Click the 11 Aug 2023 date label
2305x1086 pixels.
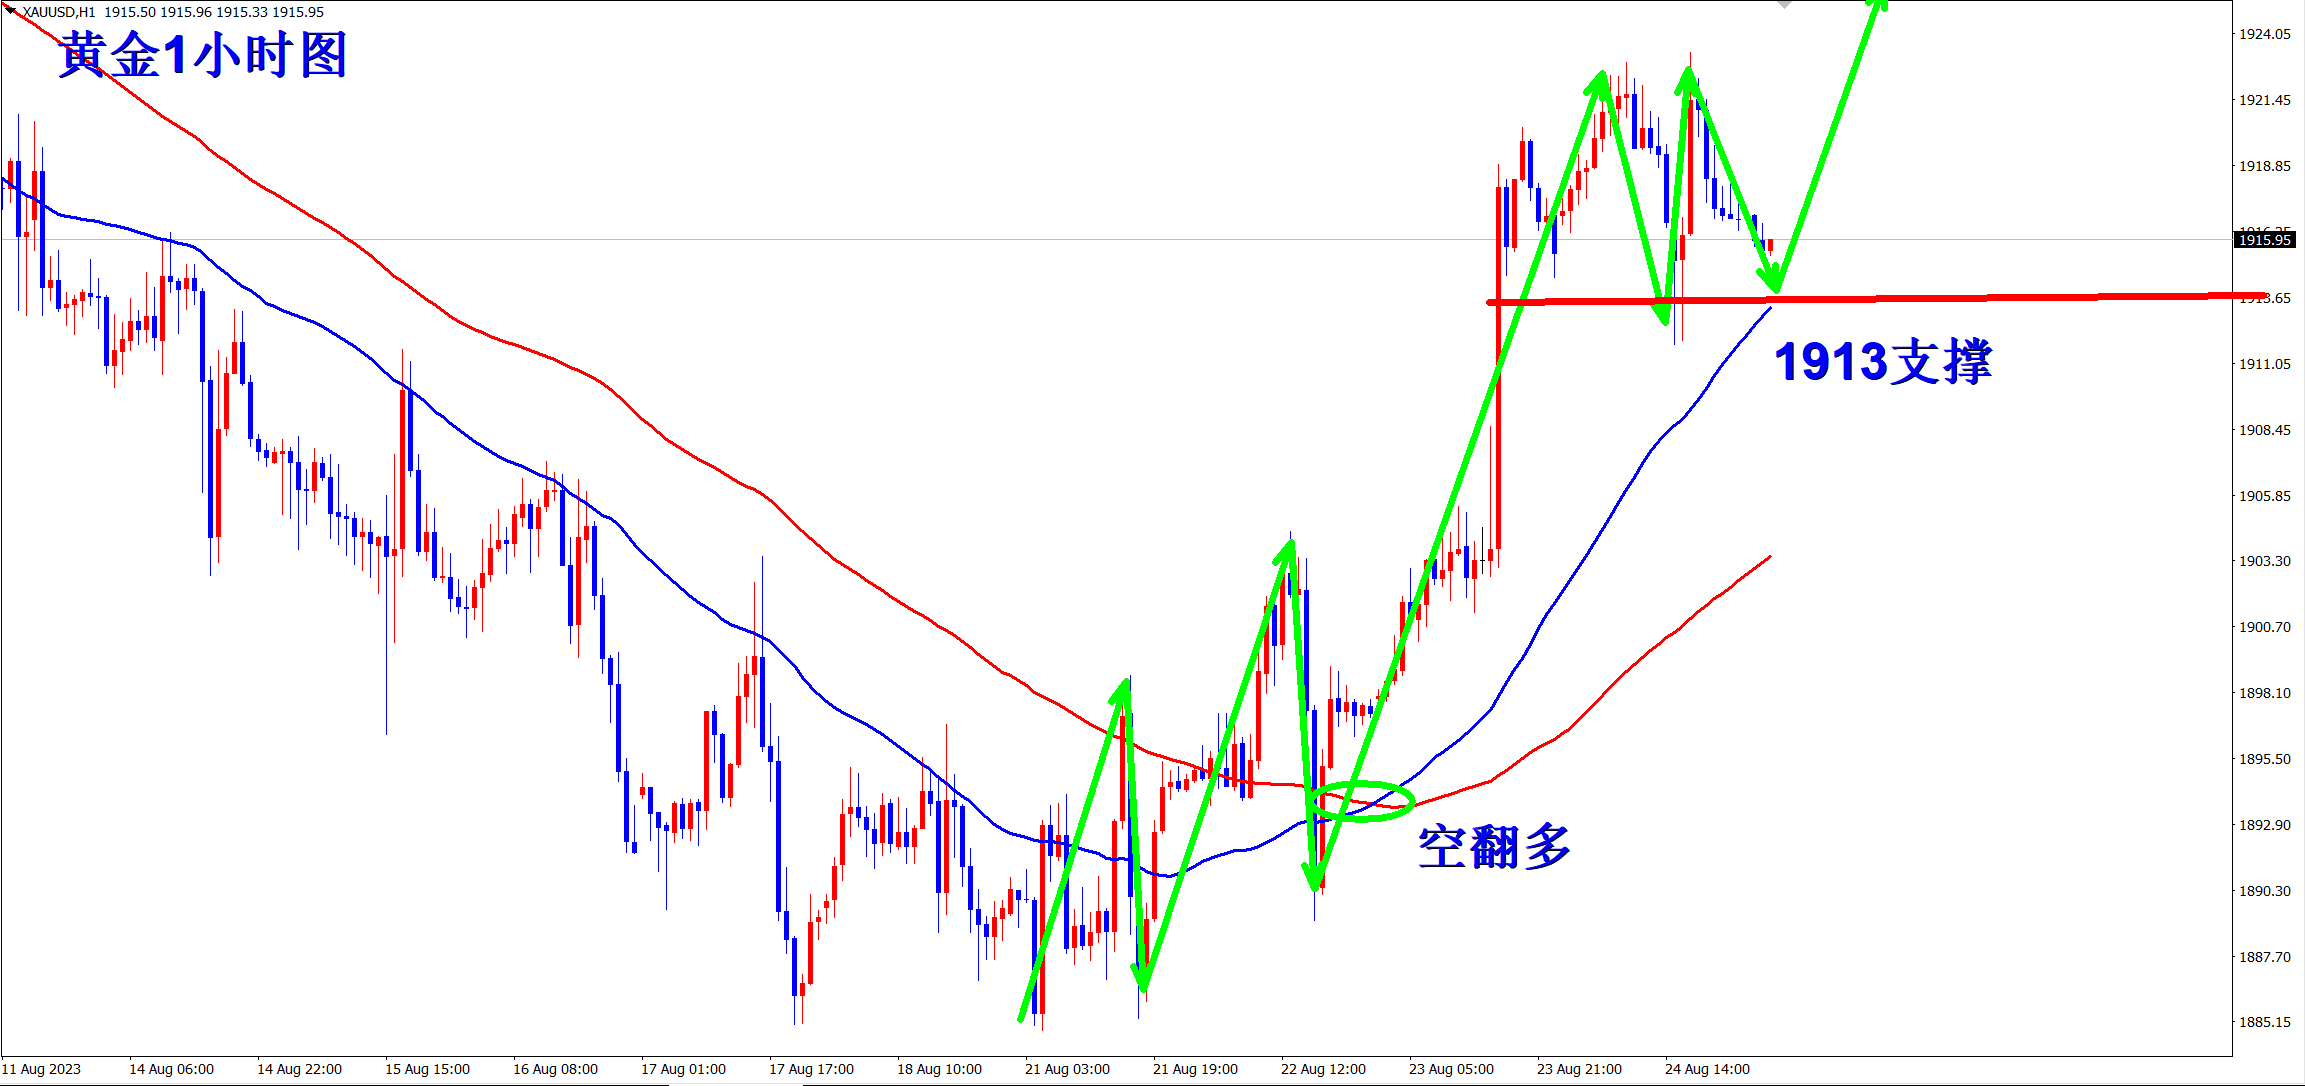pos(42,1069)
